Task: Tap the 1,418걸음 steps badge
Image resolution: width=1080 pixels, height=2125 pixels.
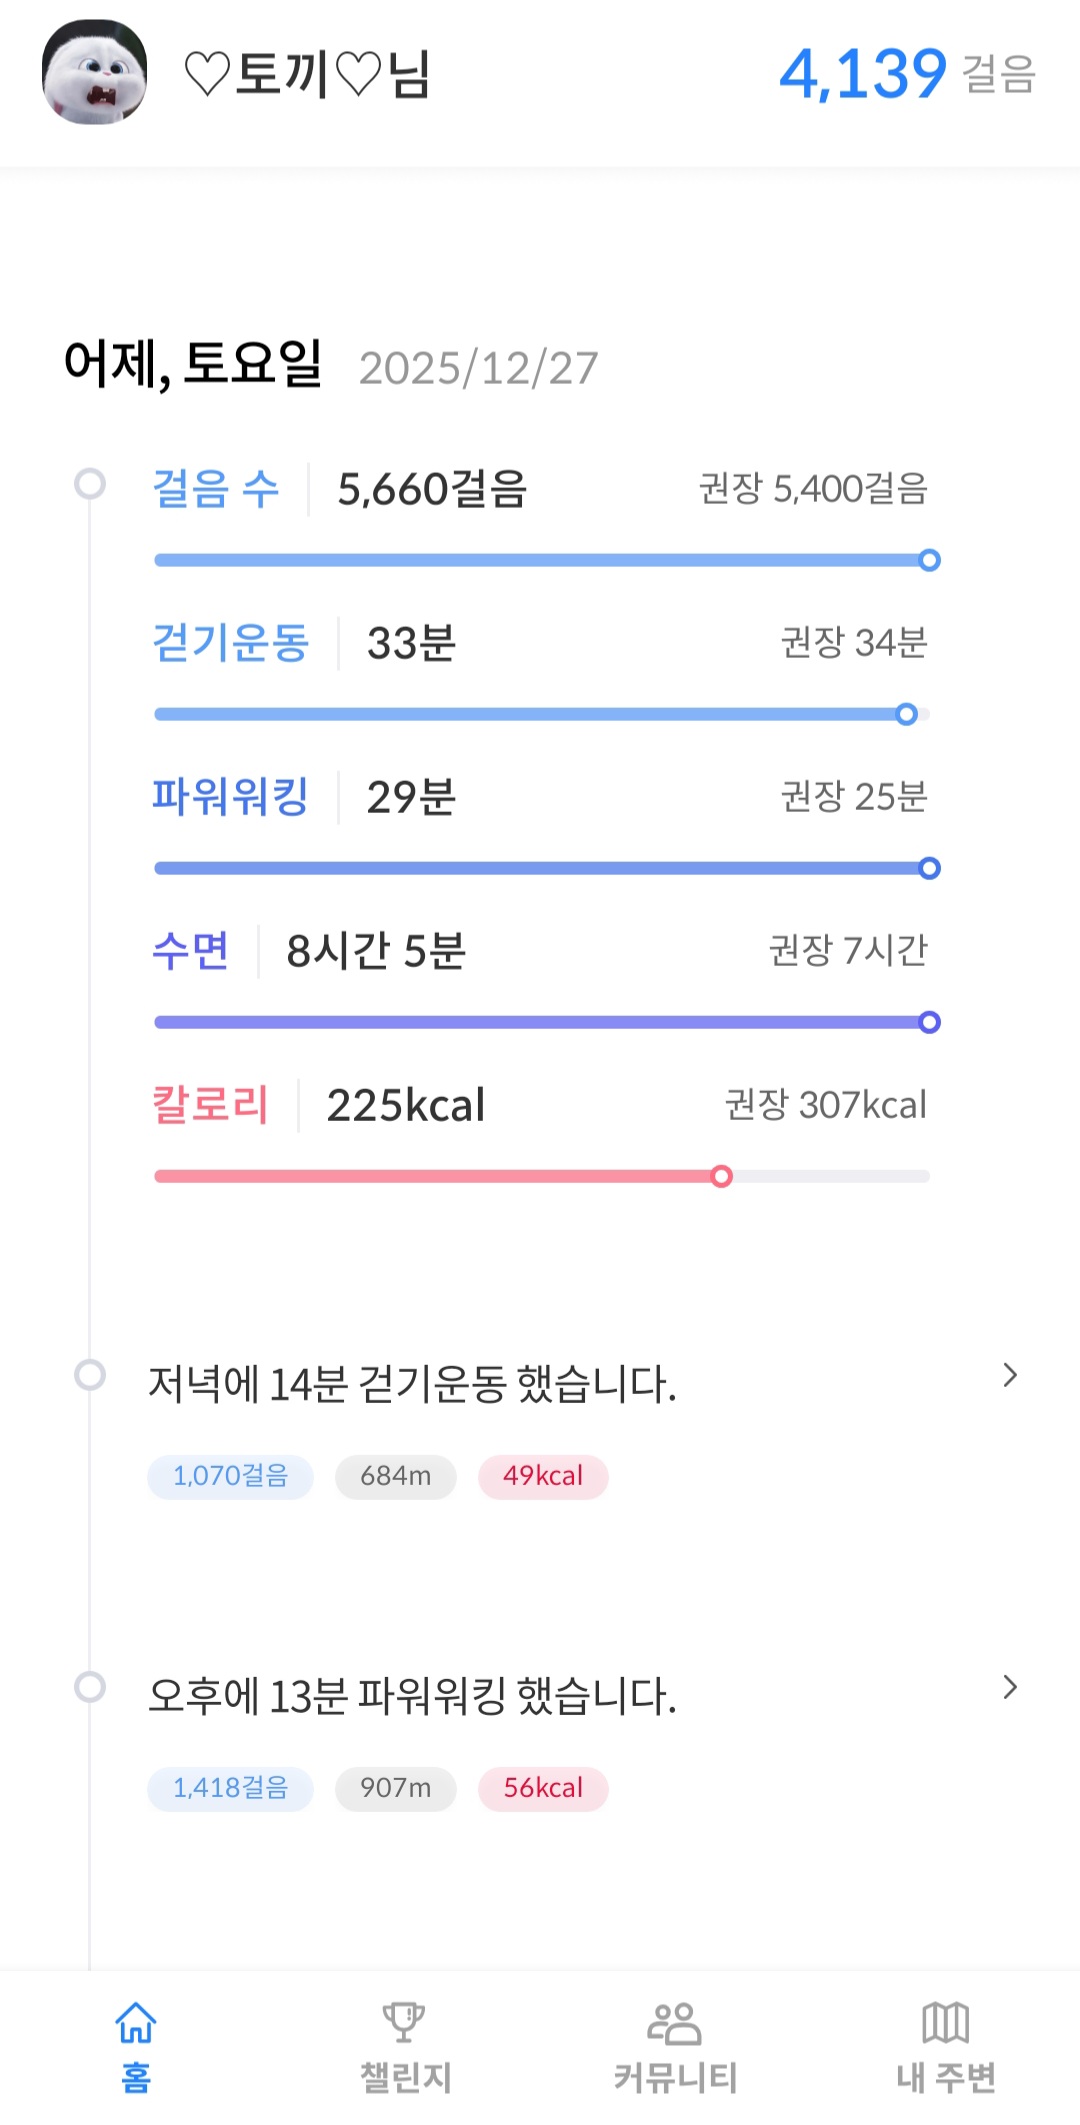Action: (230, 1789)
